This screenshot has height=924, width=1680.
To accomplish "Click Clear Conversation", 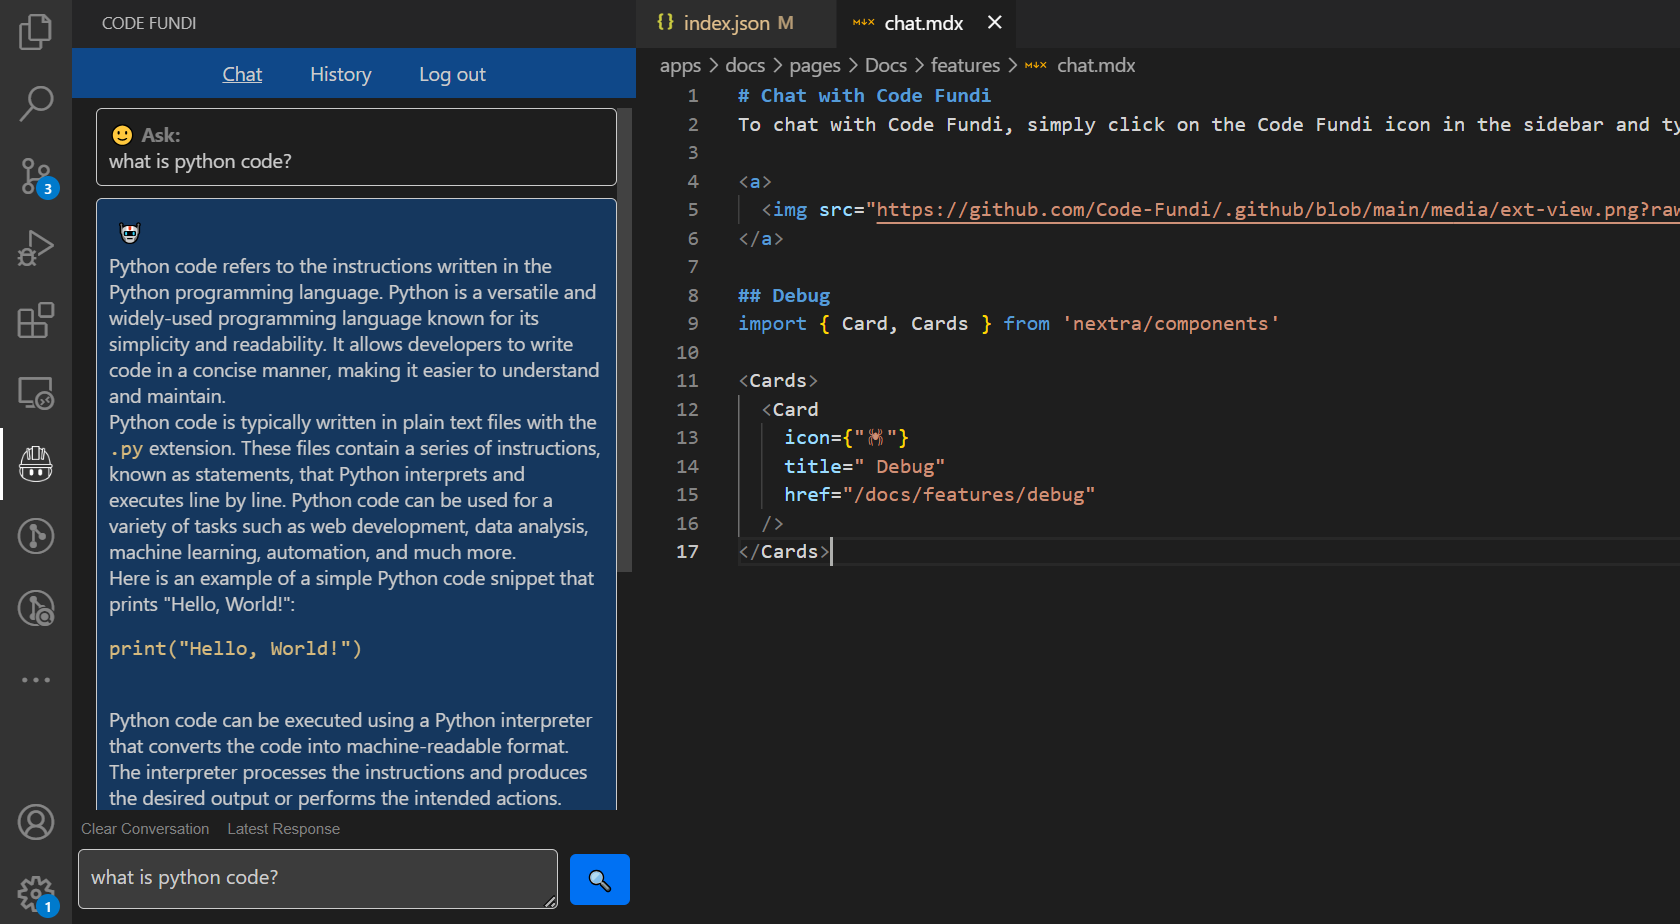I will point(145,829).
